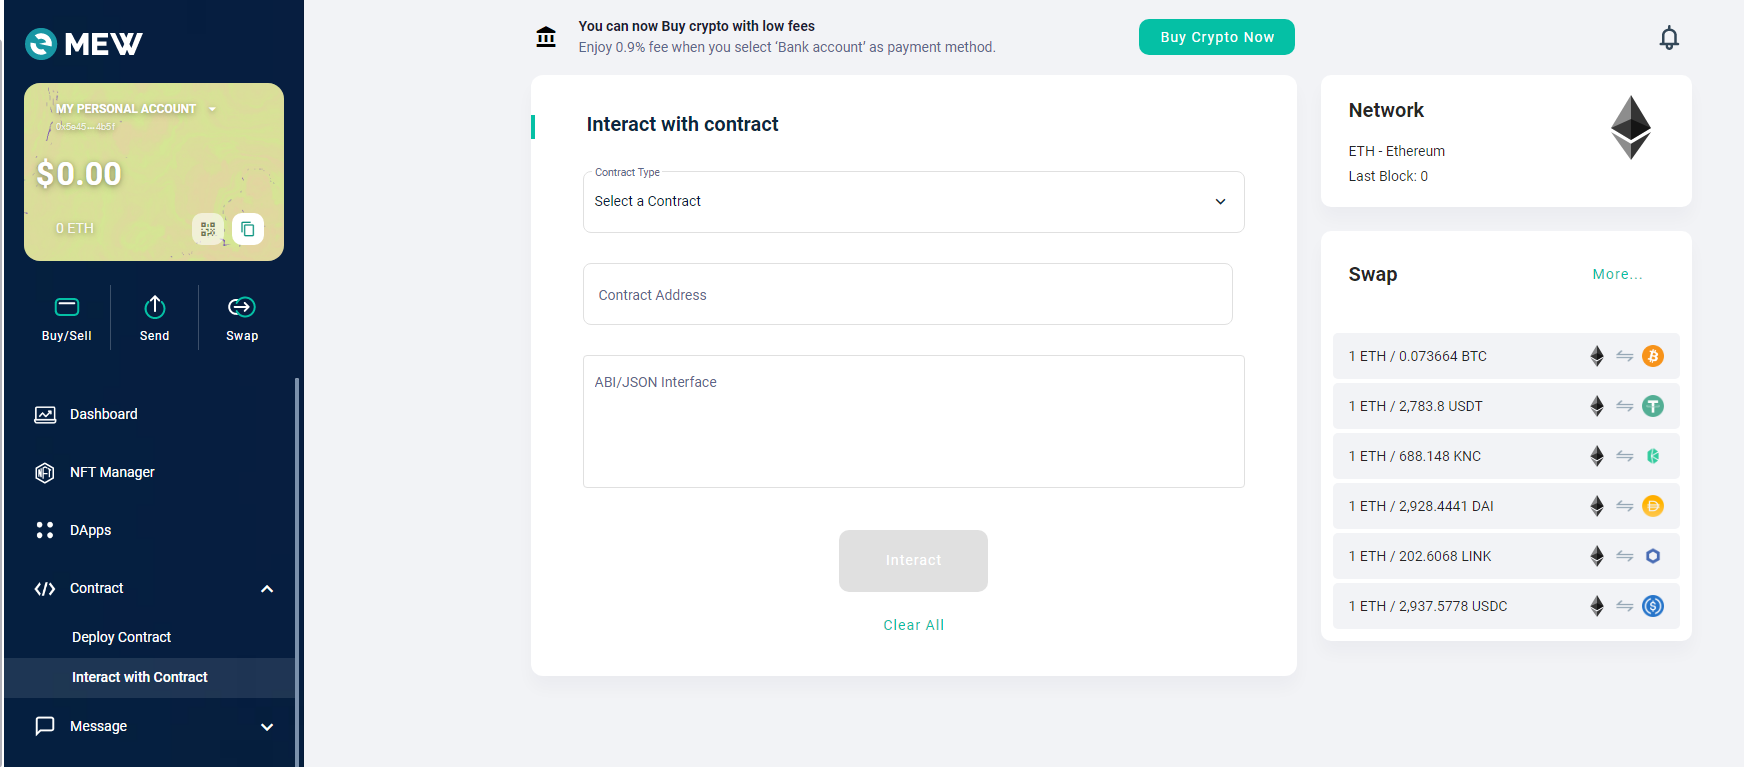This screenshot has height=767, width=1744.
Task: Open Swap icon in sidebar
Action: (242, 318)
